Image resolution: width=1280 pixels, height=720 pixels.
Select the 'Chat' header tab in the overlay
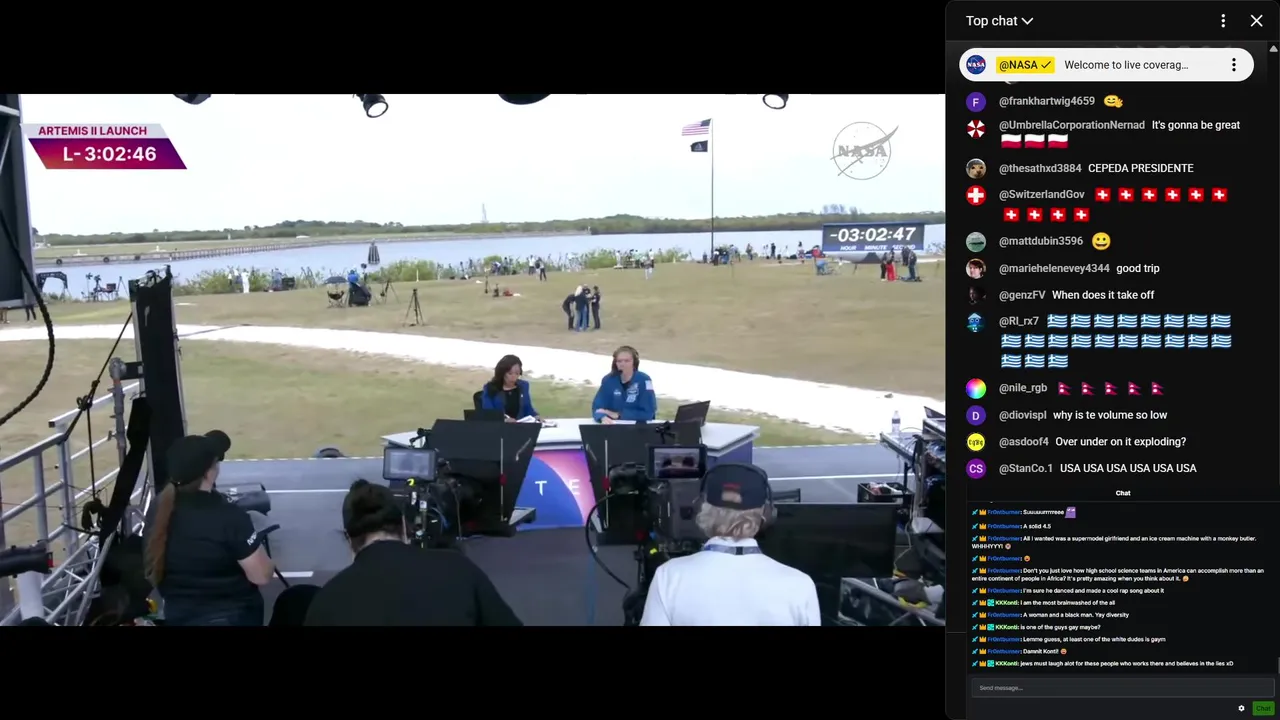[1123, 493]
